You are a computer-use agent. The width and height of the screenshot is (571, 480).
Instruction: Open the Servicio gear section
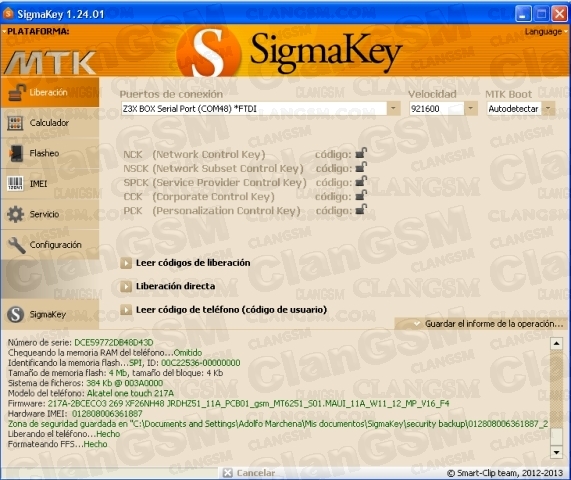click(50, 214)
